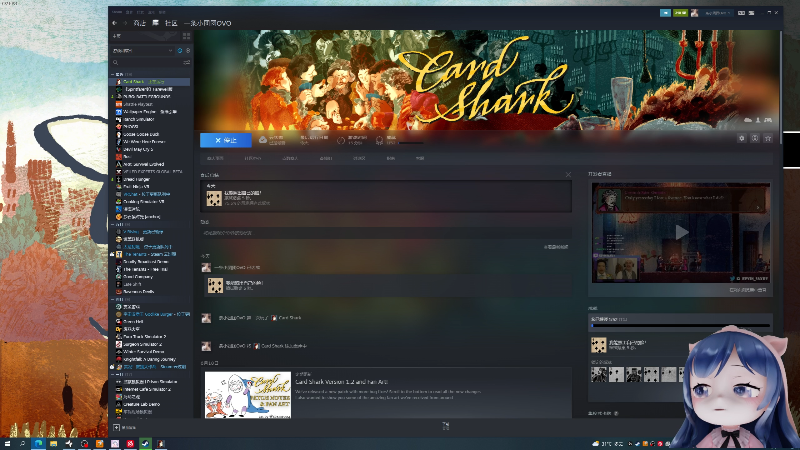The height and width of the screenshot is (450, 800).
Task: Select Creature Lab Demo in library list
Action: click(151, 404)
